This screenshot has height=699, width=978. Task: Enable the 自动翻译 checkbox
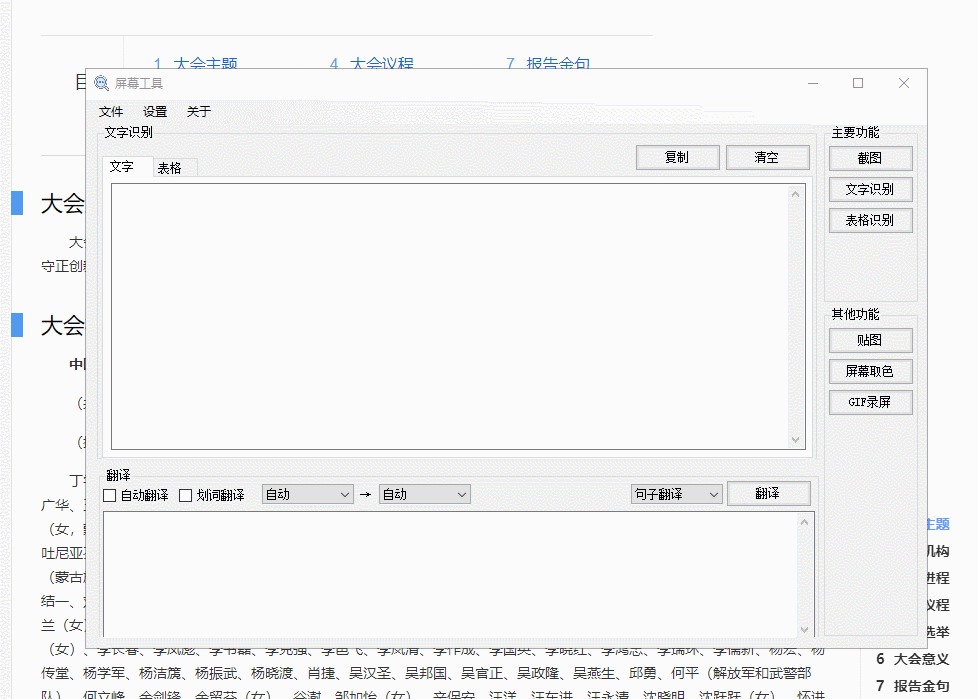pyautogui.click(x=110, y=495)
